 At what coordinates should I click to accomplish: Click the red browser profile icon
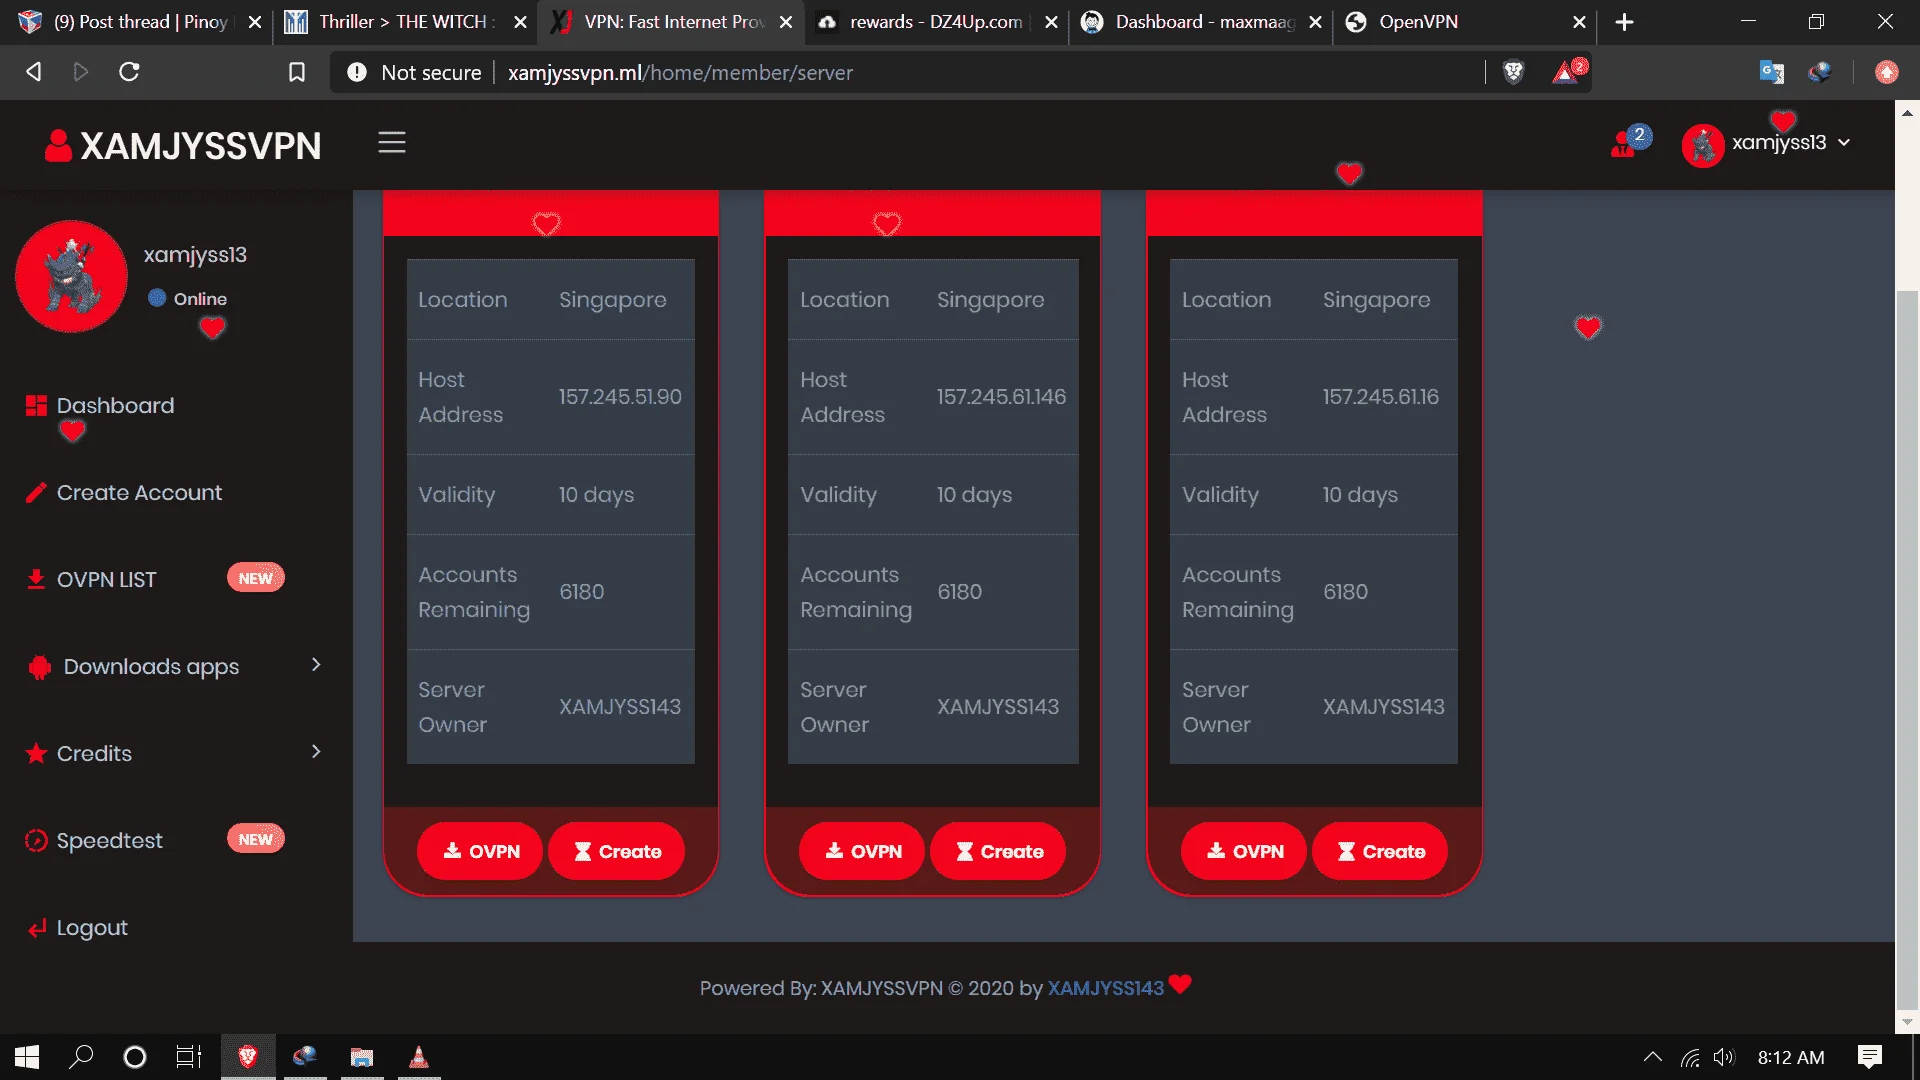point(1887,72)
